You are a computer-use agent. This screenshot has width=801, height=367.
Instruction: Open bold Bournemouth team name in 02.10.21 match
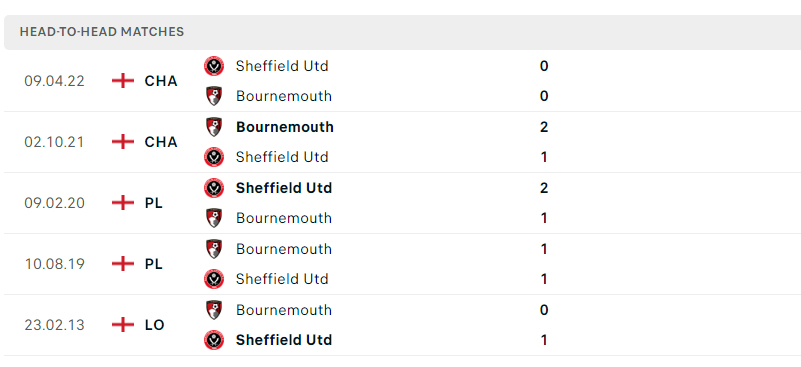pos(285,127)
